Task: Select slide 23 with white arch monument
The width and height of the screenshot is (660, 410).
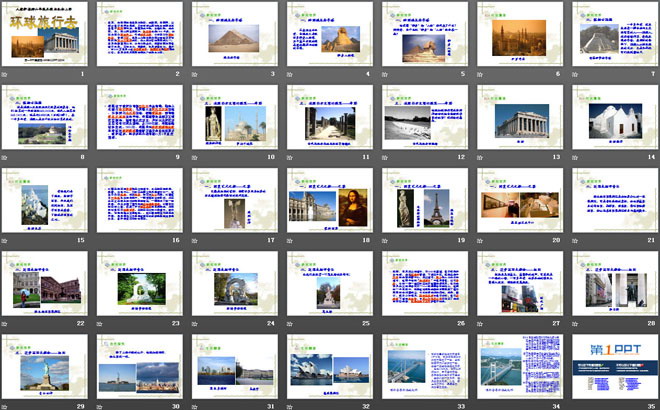Action: pyautogui.click(x=140, y=283)
